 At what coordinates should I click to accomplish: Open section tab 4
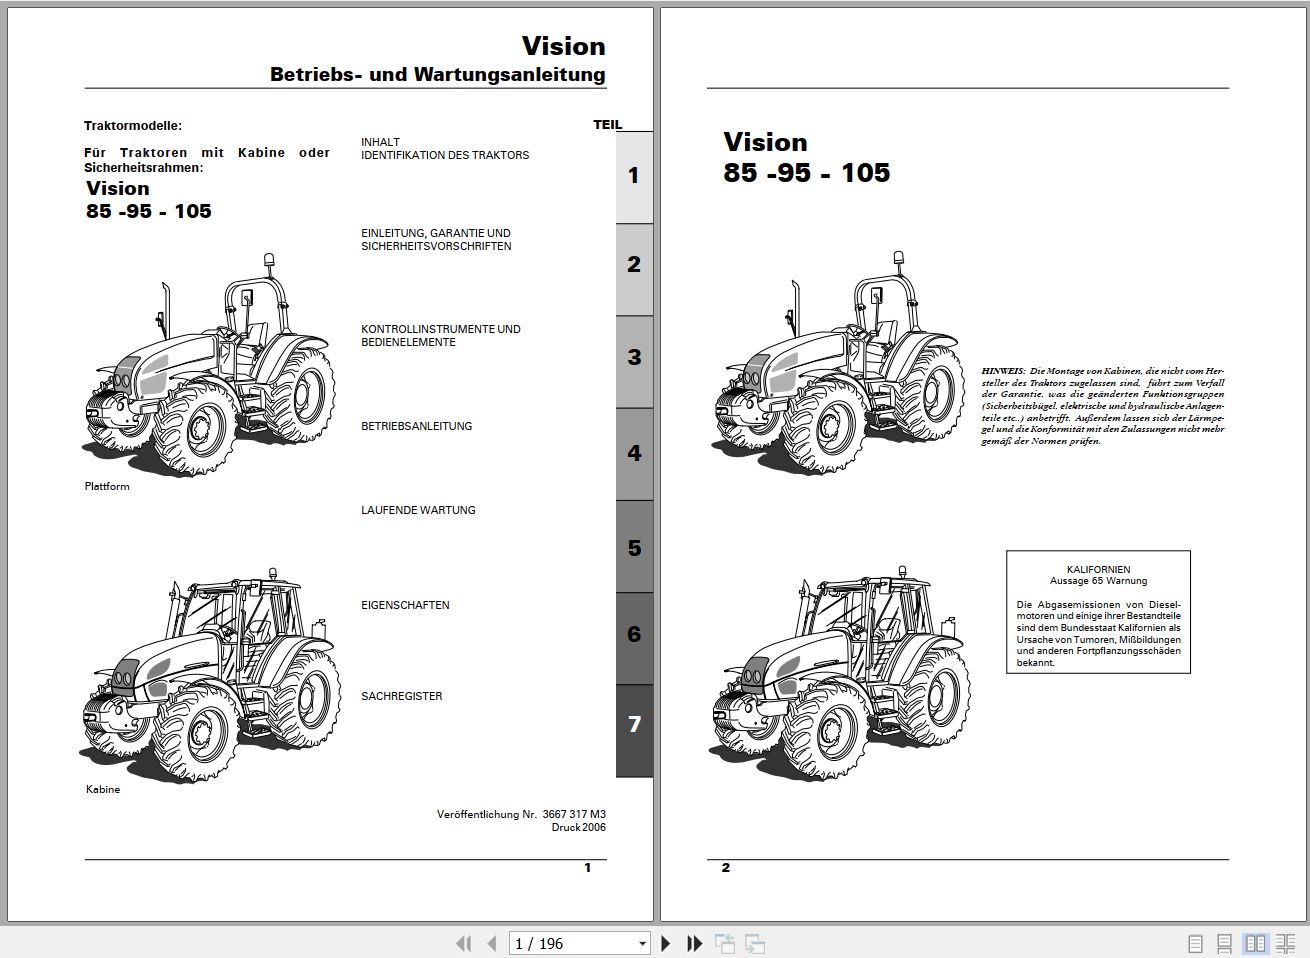point(634,454)
